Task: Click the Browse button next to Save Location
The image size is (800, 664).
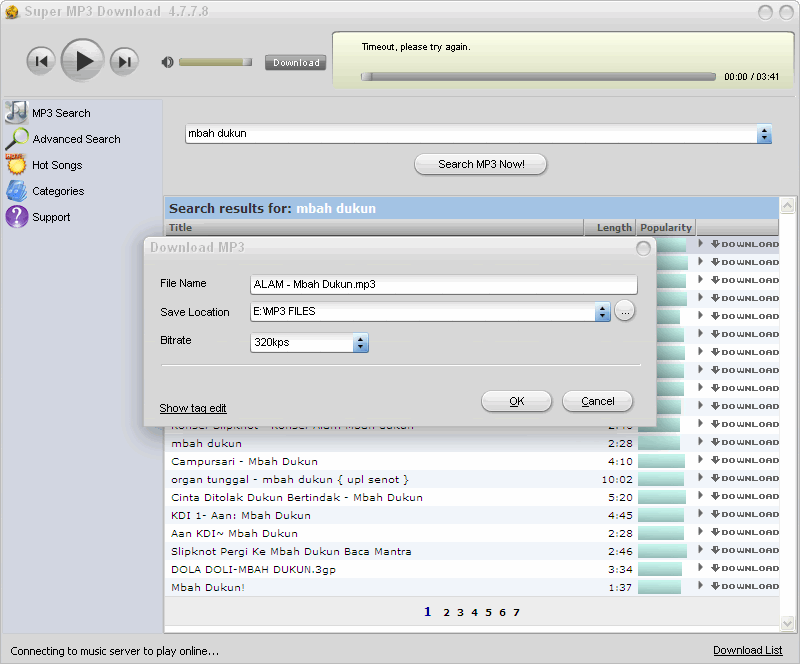Action: click(627, 312)
